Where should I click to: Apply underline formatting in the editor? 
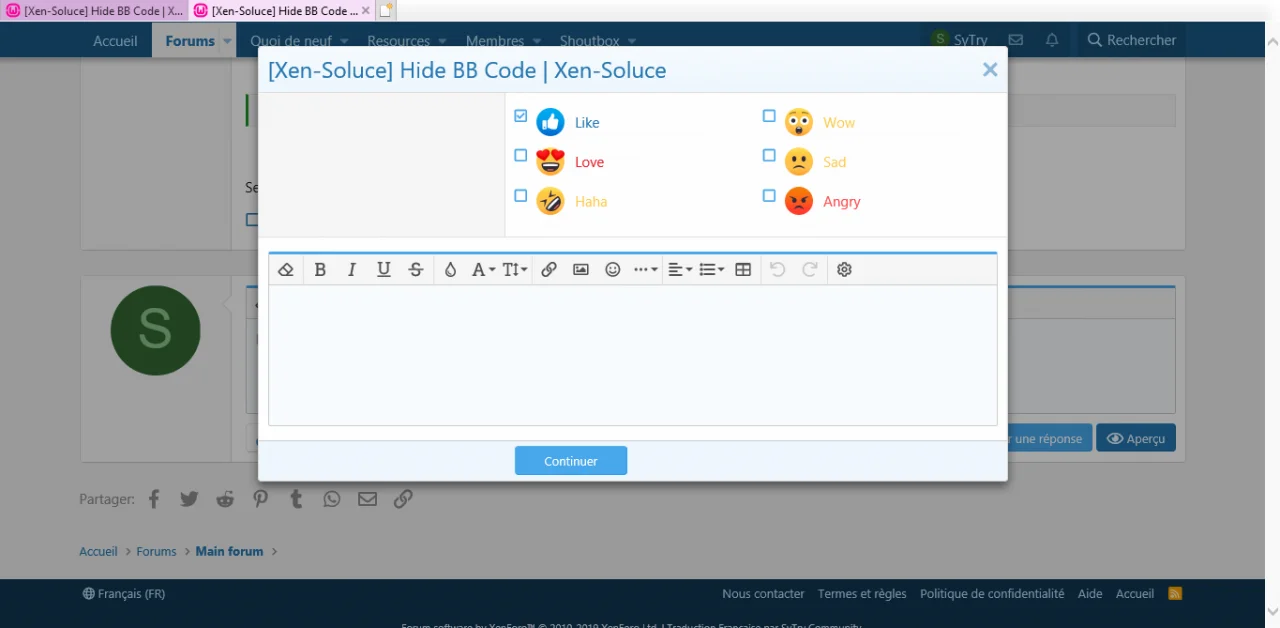(x=384, y=269)
